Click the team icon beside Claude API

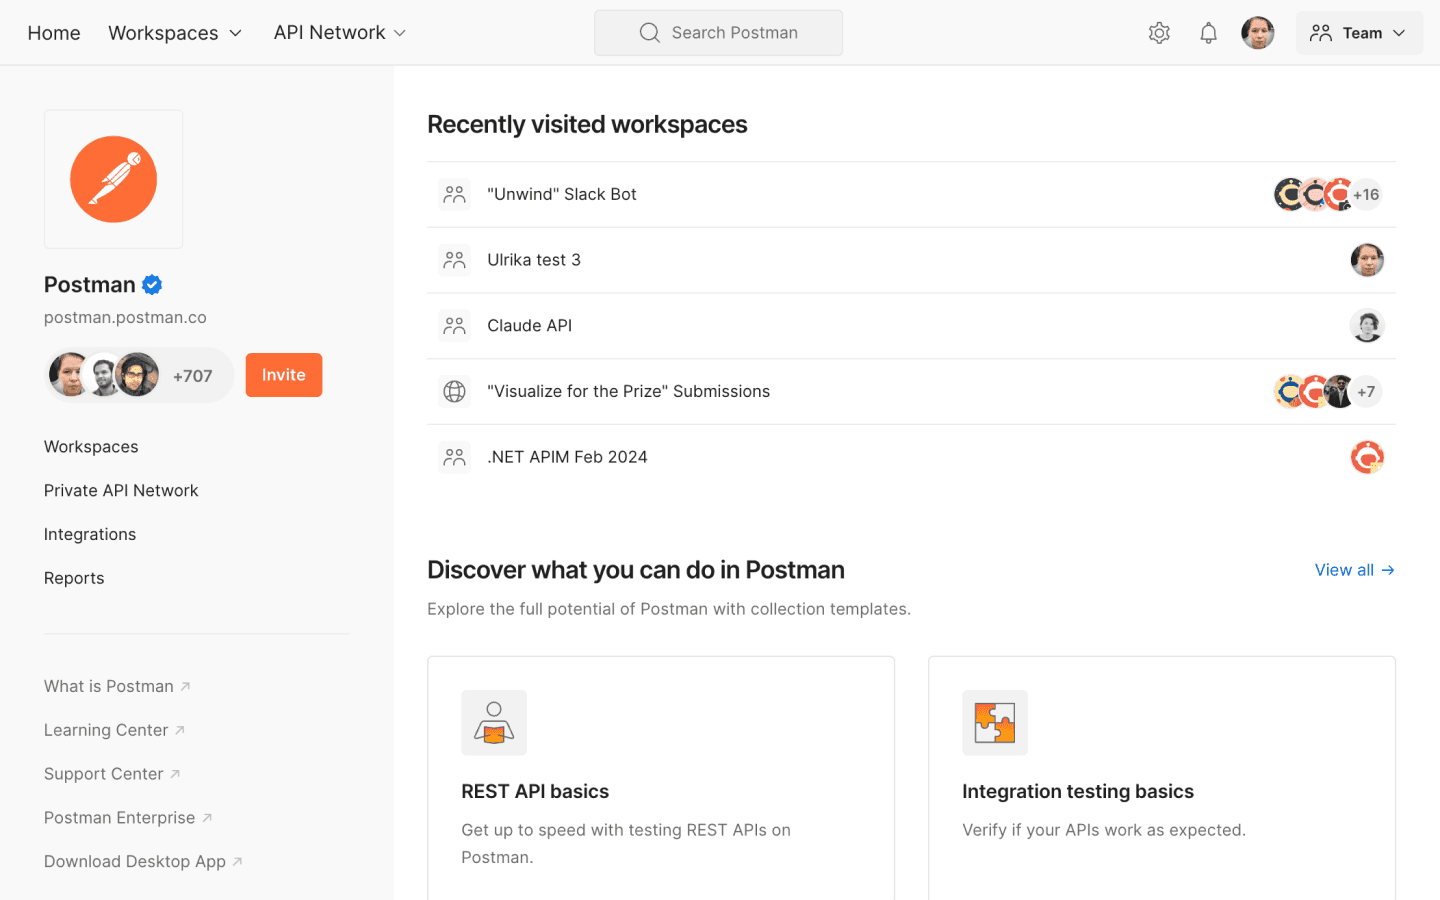pyautogui.click(x=455, y=326)
